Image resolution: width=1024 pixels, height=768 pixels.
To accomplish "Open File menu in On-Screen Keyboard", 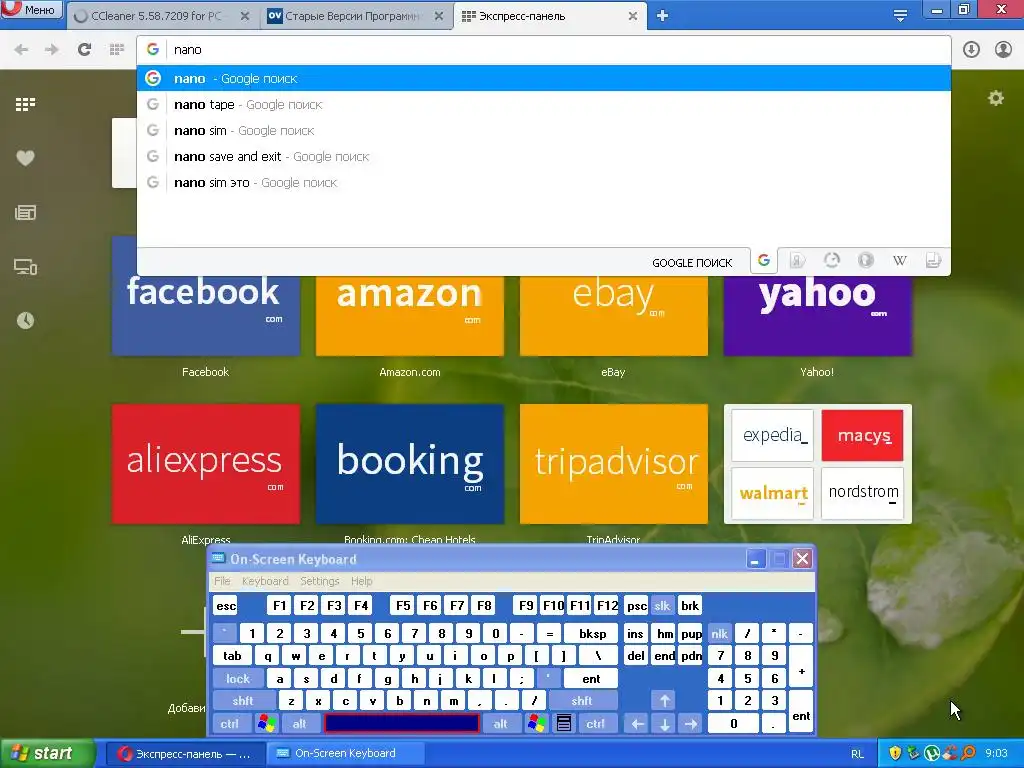I will tap(222, 581).
